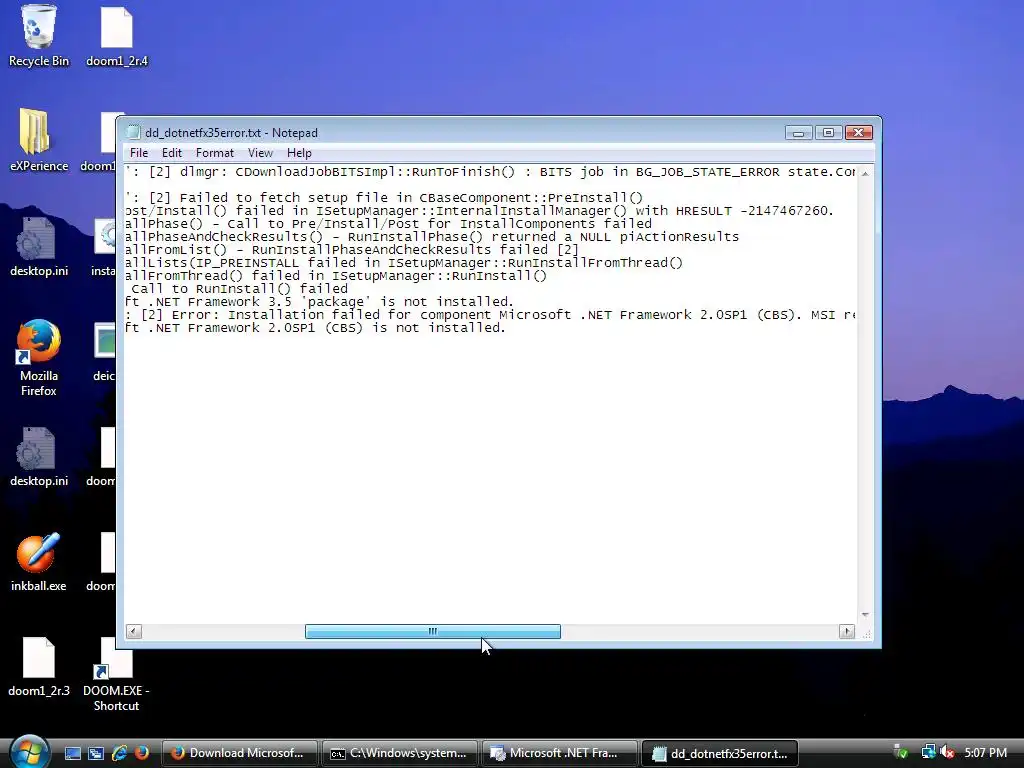Click text 'HRESULT -2147467260' in Notepad
Viewport: 1024px width, 768px height.
(x=754, y=211)
